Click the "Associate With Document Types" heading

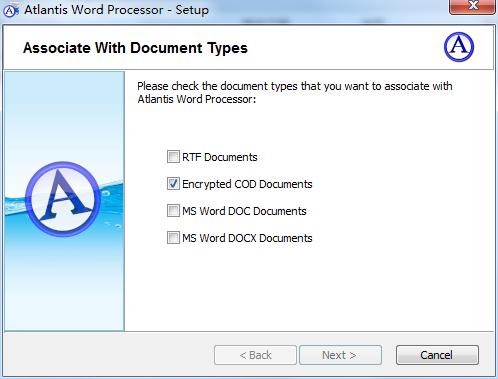(x=135, y=48)
